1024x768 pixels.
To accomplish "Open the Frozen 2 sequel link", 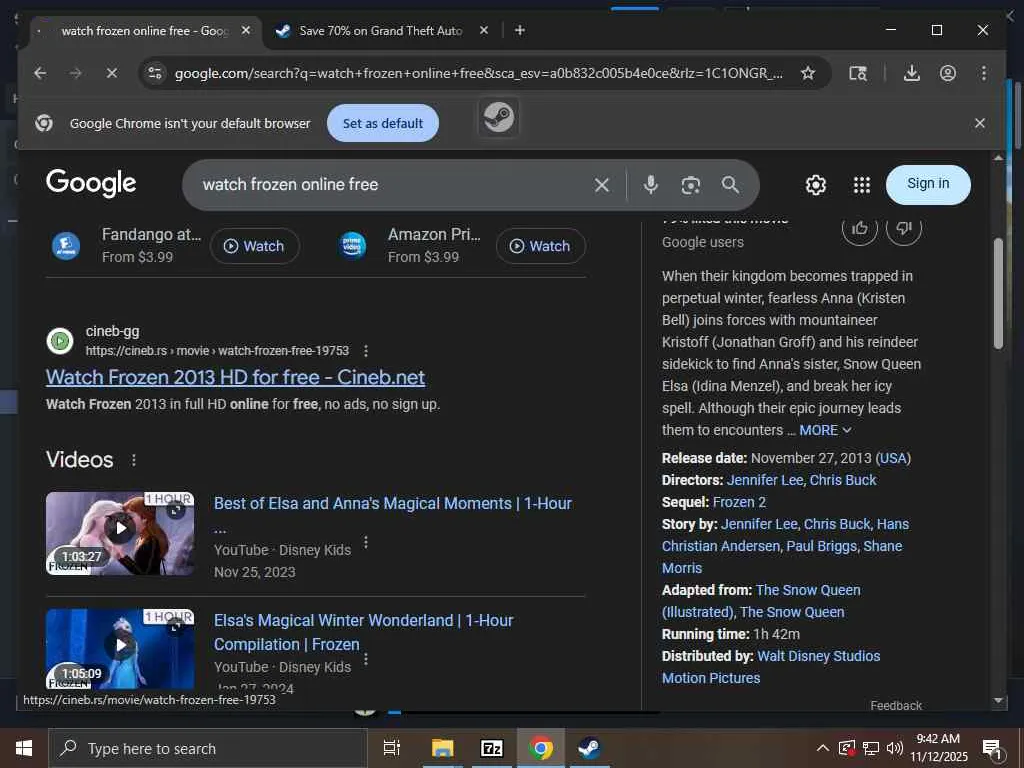I will click(x=739, y=502).
